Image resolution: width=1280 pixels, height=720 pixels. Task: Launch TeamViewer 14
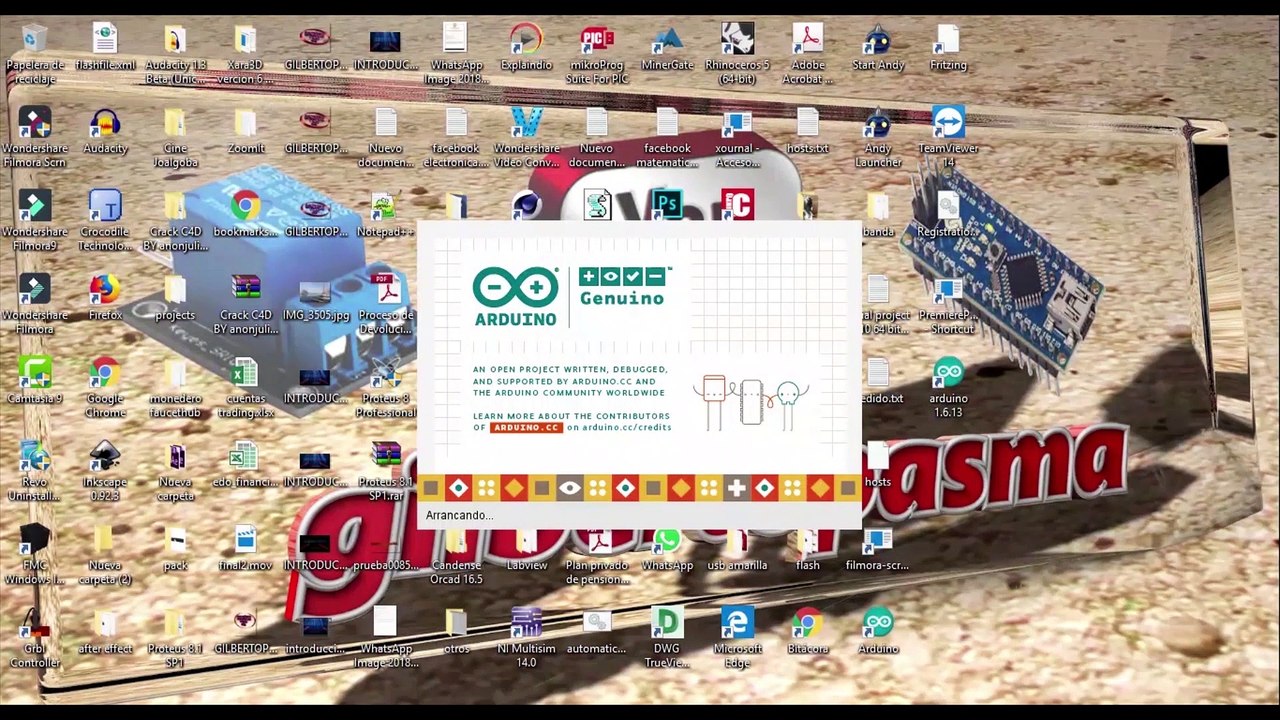pos(948,138)
